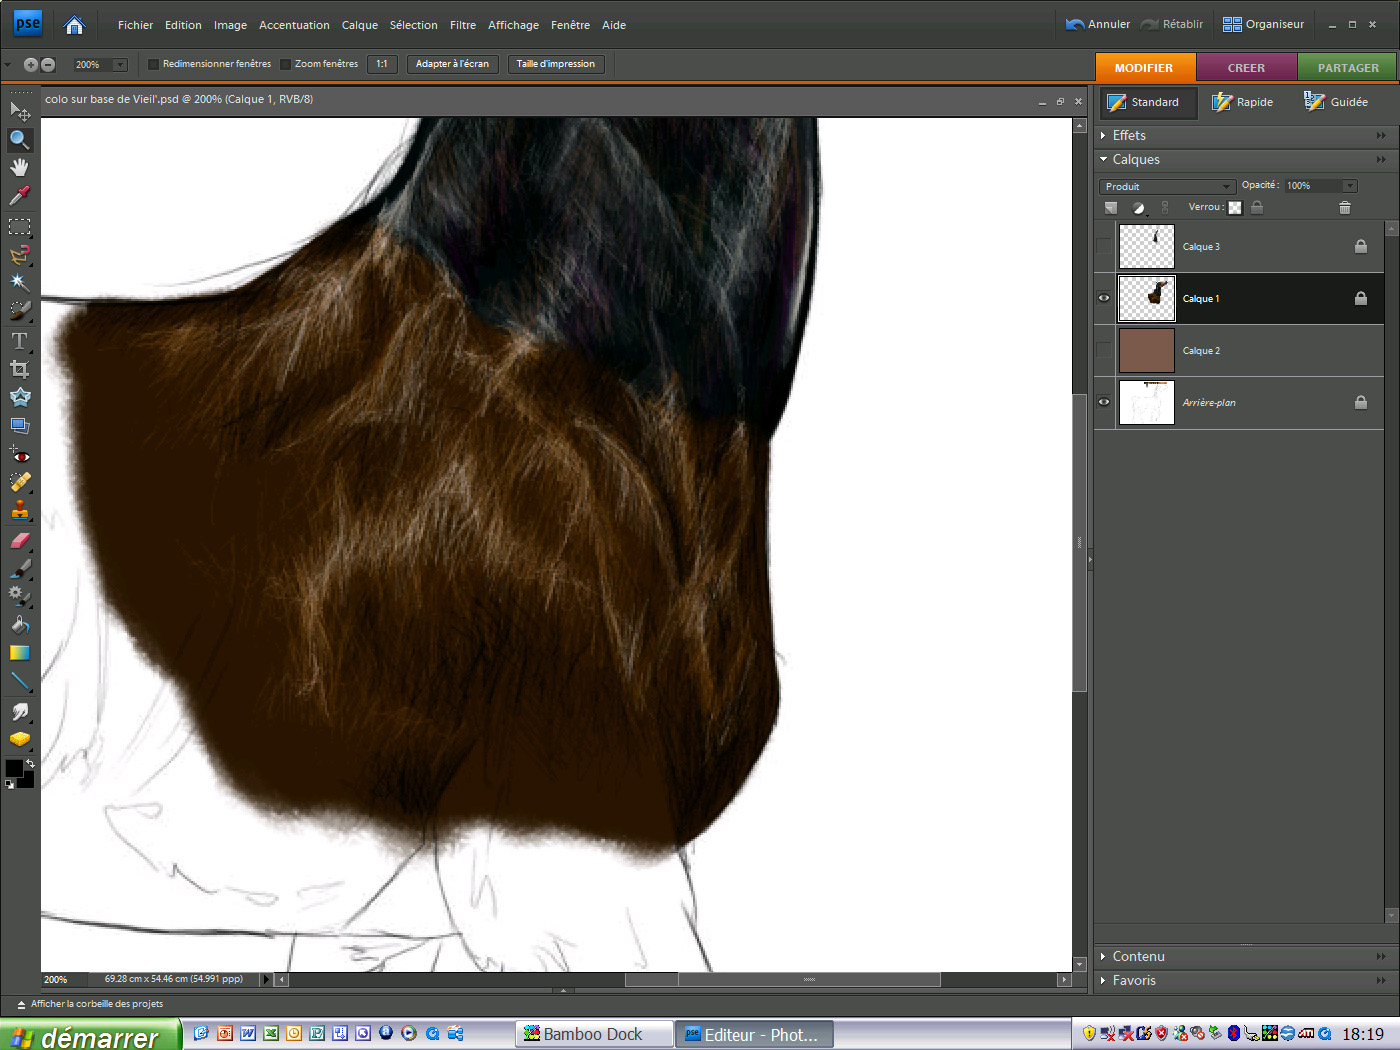Select the Gradient tool
Image resolution: width=1400 pixels, height=1050 pixels.
point(19,653)
